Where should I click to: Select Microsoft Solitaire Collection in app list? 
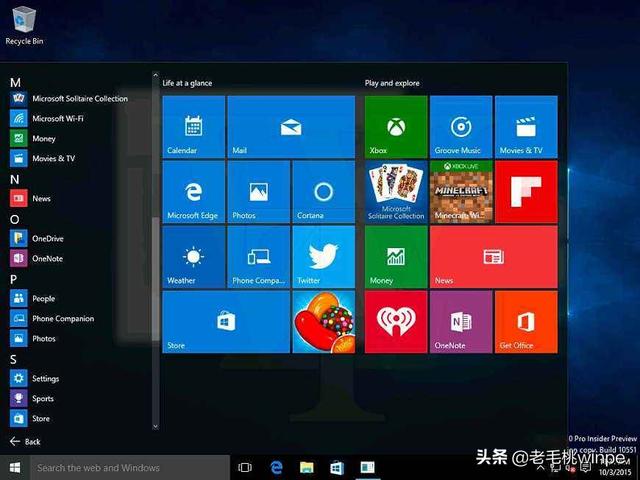click(x=69, y=98)
